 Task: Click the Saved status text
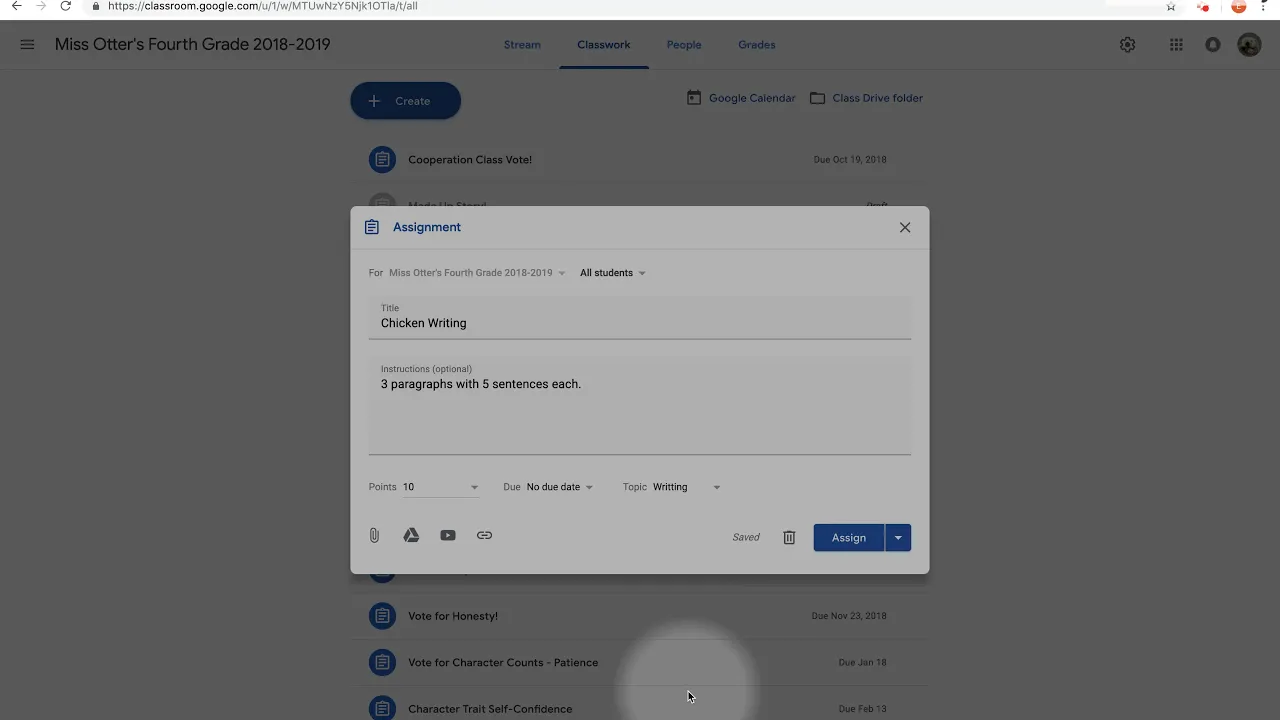tap(746, 537)
